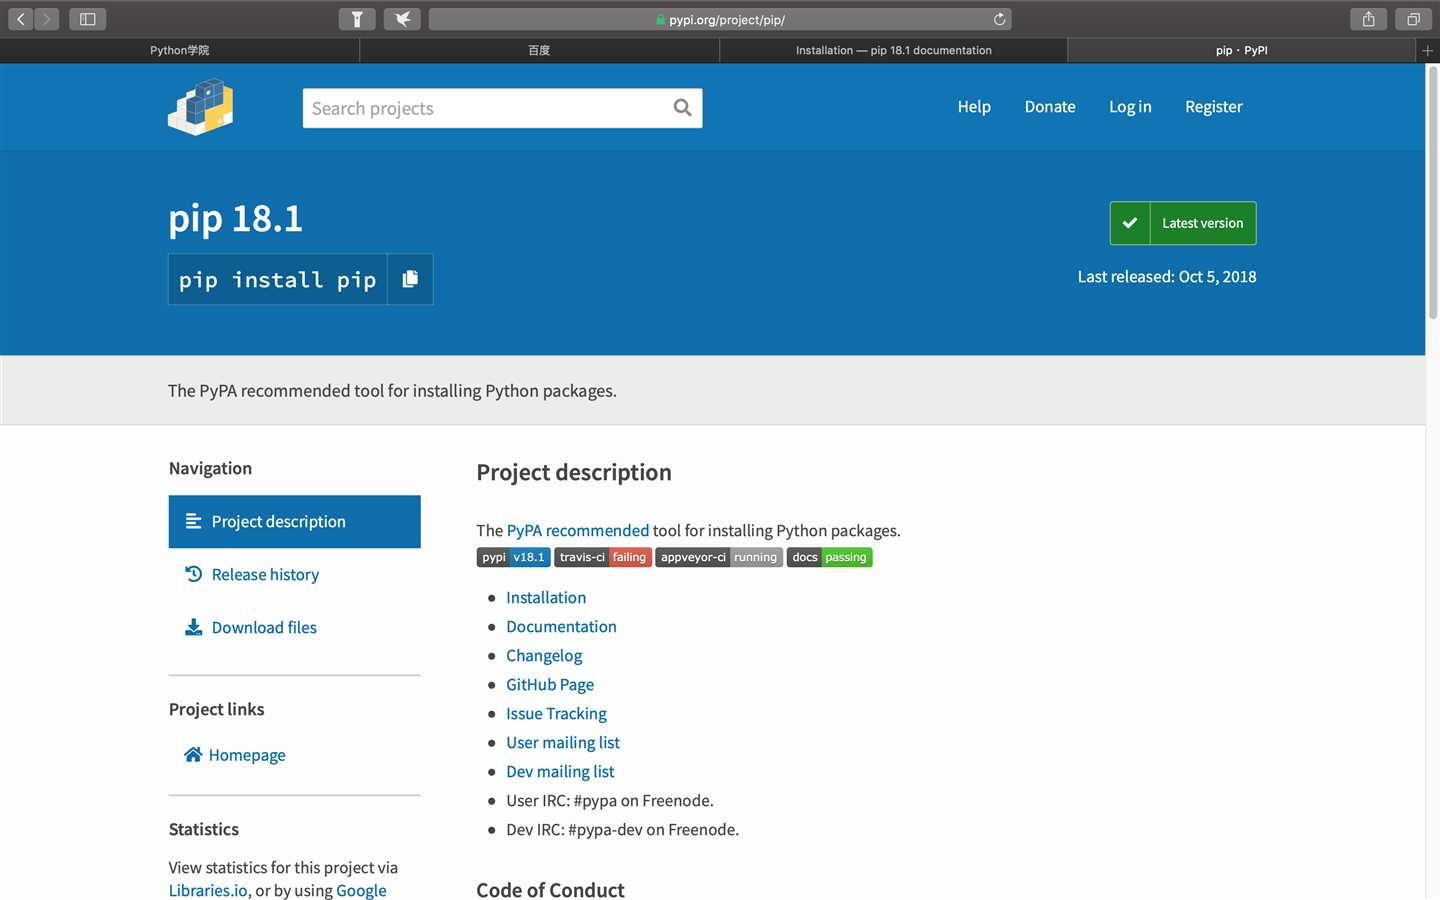Follow the PyPA recommended link
1440x900 pixels.
pos(578,530)
